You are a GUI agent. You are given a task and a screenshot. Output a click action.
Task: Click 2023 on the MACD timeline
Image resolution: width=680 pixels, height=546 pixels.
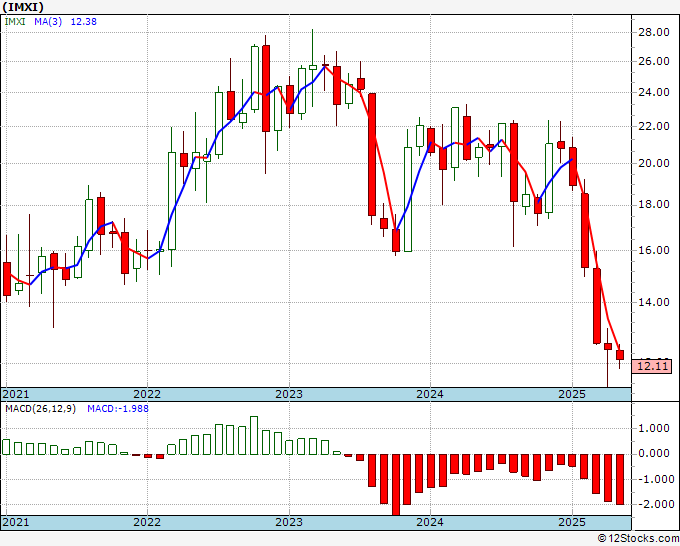click(x=289, y=522)
